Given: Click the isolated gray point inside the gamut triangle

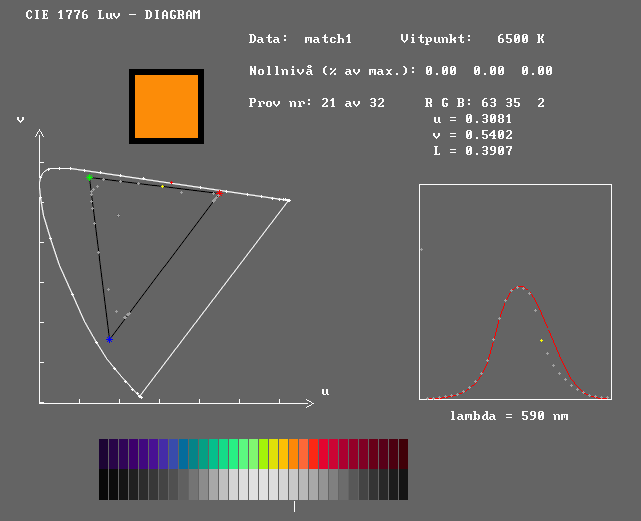Looking at the screenshot, I should [x=119, y=215].
